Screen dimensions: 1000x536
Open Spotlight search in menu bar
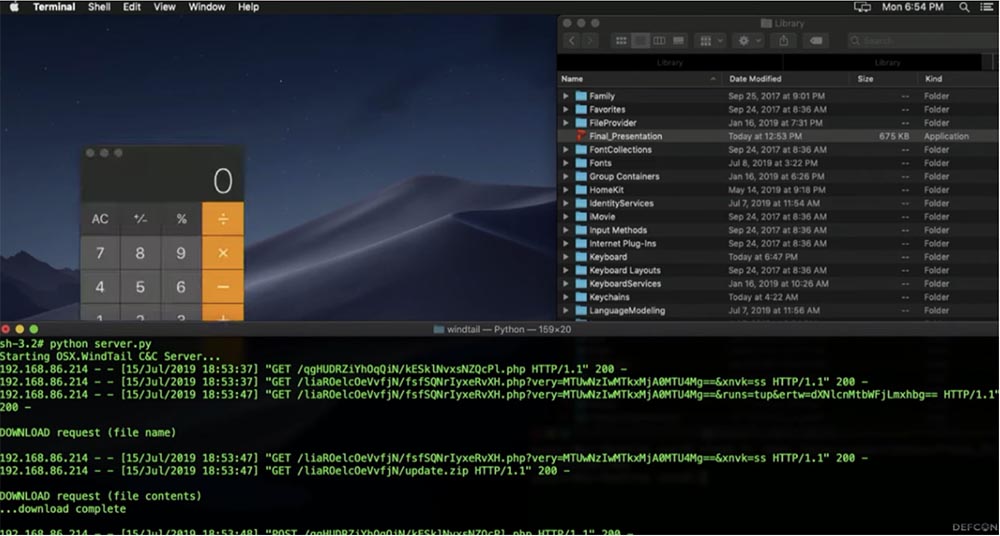point(964,8)
